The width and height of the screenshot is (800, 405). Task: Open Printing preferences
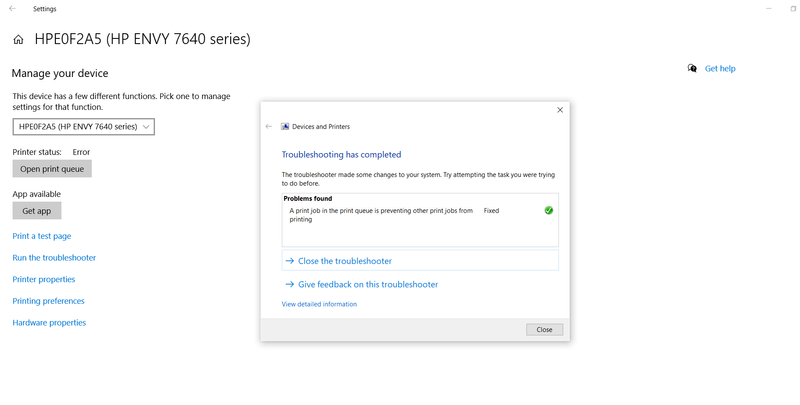(x=48, y=301)
